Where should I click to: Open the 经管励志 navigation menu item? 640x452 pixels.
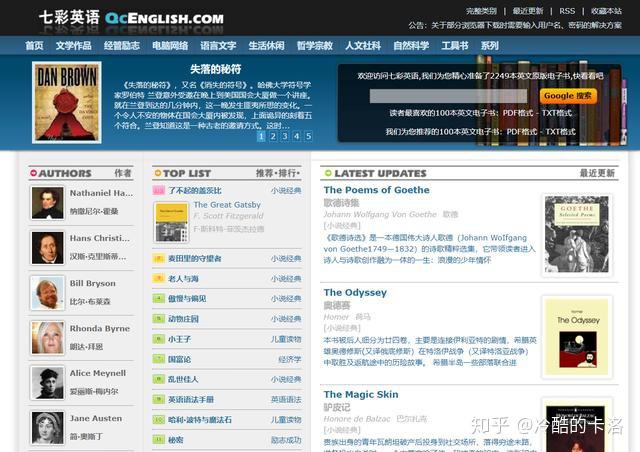[x=122, y=46]
